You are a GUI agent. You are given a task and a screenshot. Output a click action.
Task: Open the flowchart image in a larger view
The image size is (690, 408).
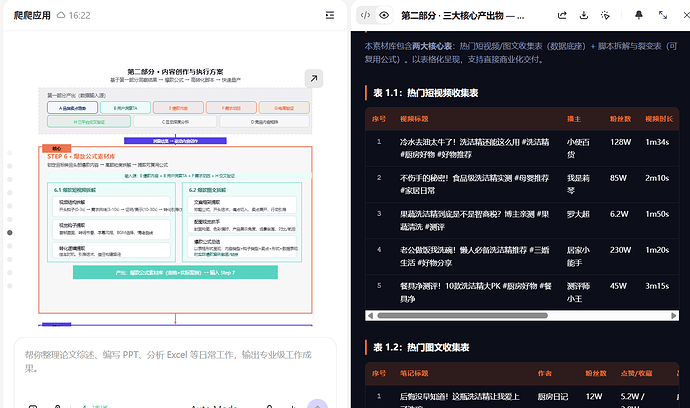(x=314, y=78)
